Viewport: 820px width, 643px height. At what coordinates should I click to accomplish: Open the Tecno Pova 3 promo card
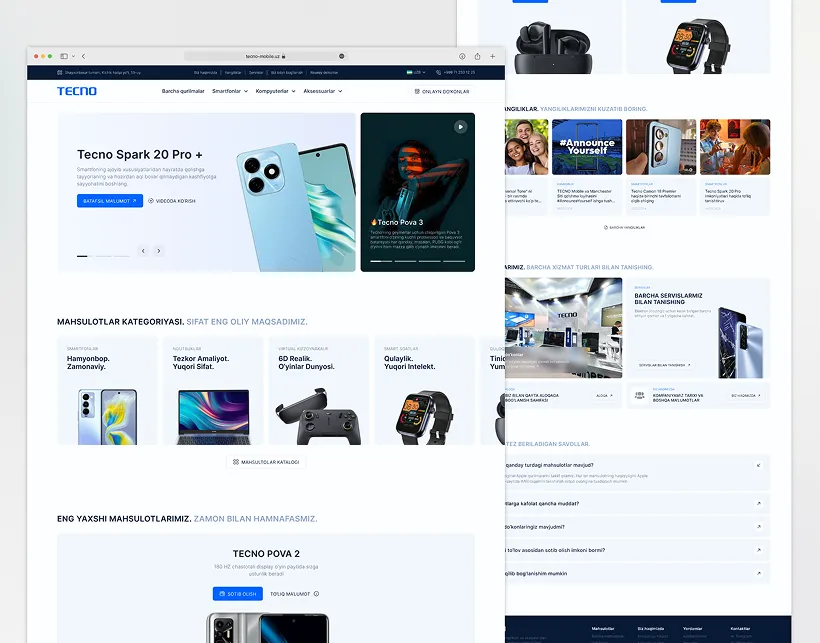(x=417, y=192)
